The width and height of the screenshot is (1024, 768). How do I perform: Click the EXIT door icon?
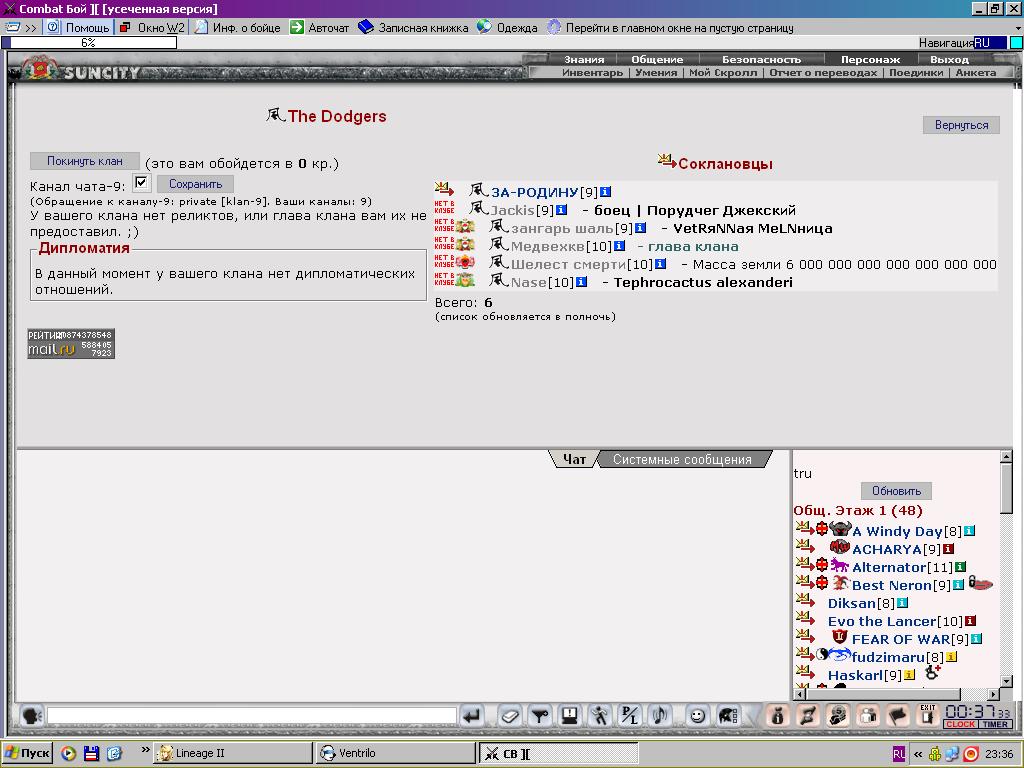(928, 716)
